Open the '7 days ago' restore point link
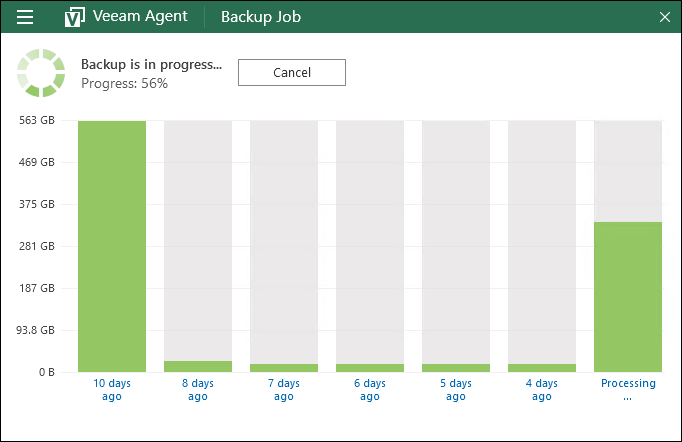 pyautogui.click(x=284, y=389)
